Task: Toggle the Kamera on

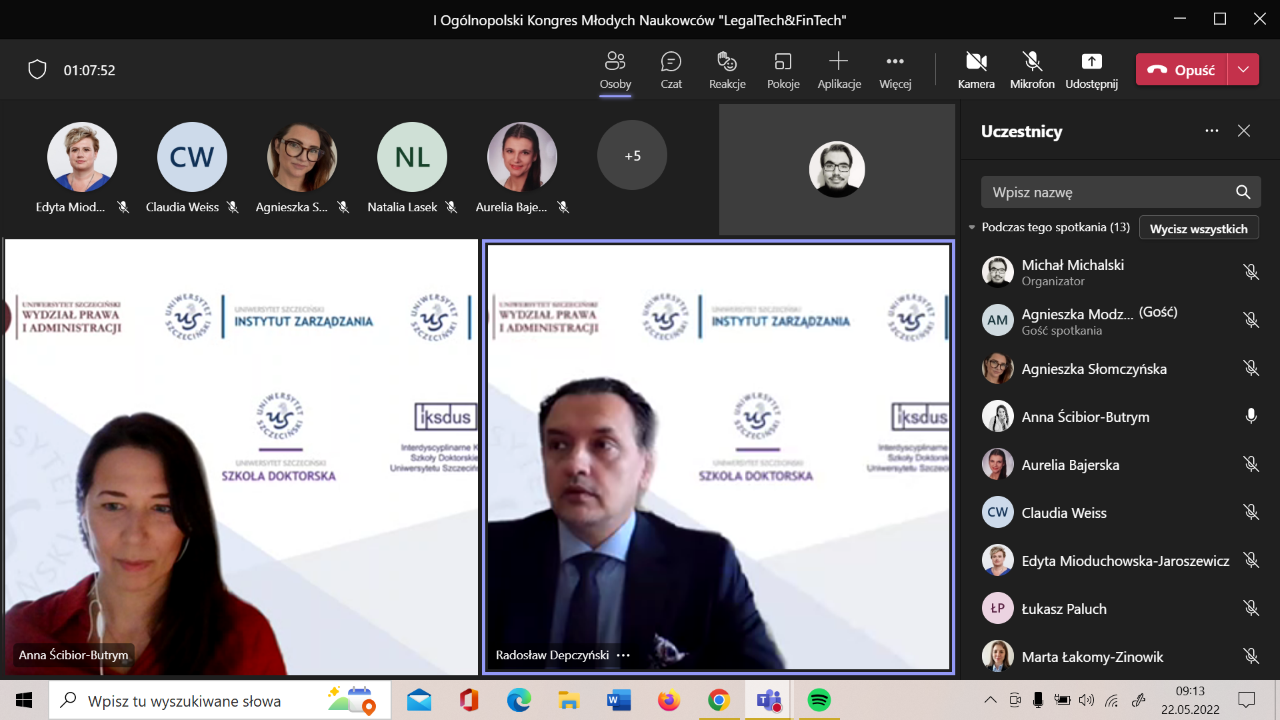Action: 976,70
